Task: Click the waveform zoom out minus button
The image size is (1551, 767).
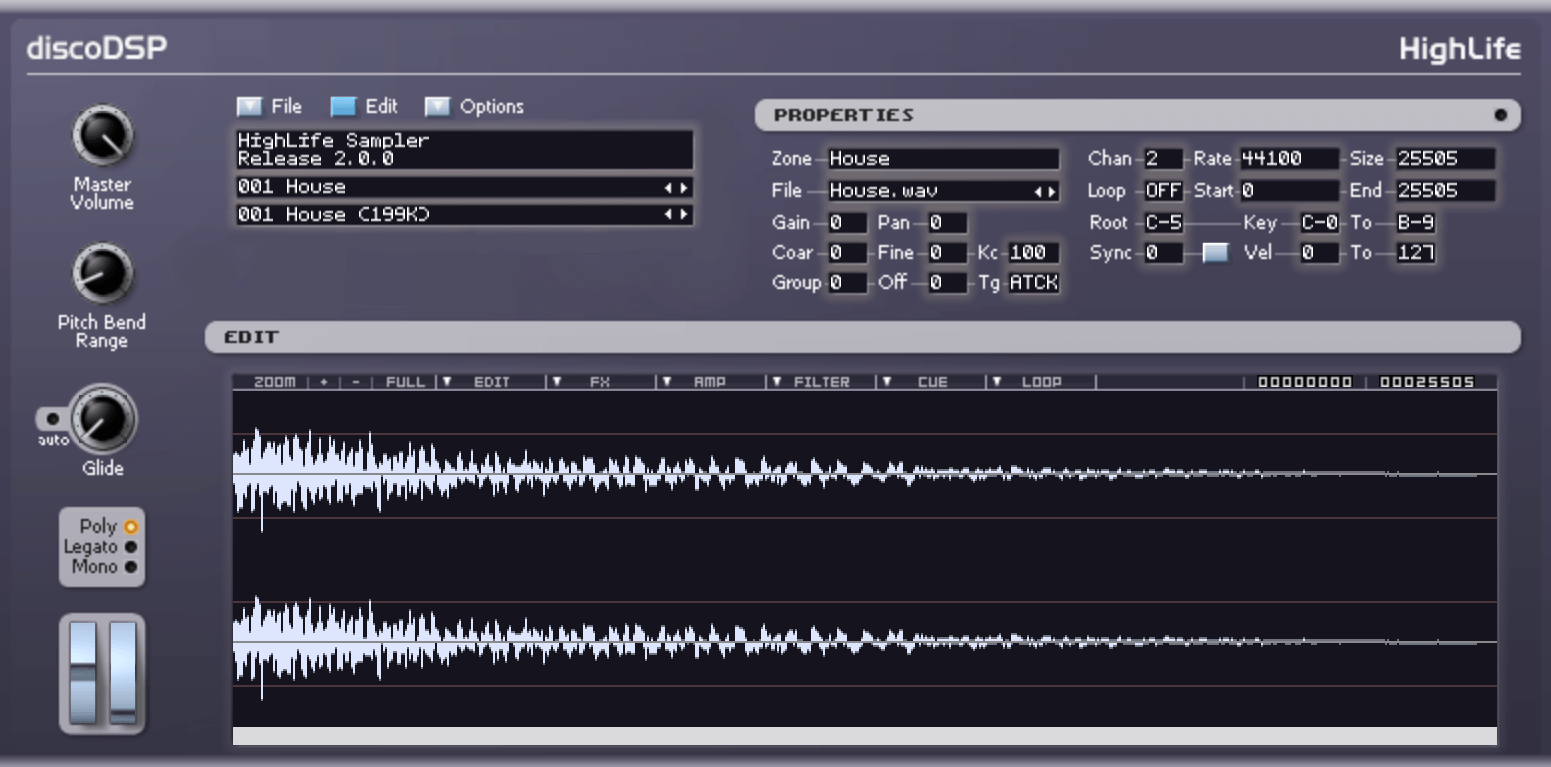Action: point(355,382)
